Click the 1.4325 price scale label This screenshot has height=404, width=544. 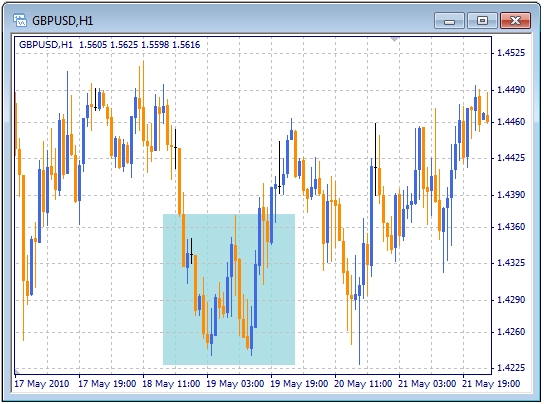point(511,263)
